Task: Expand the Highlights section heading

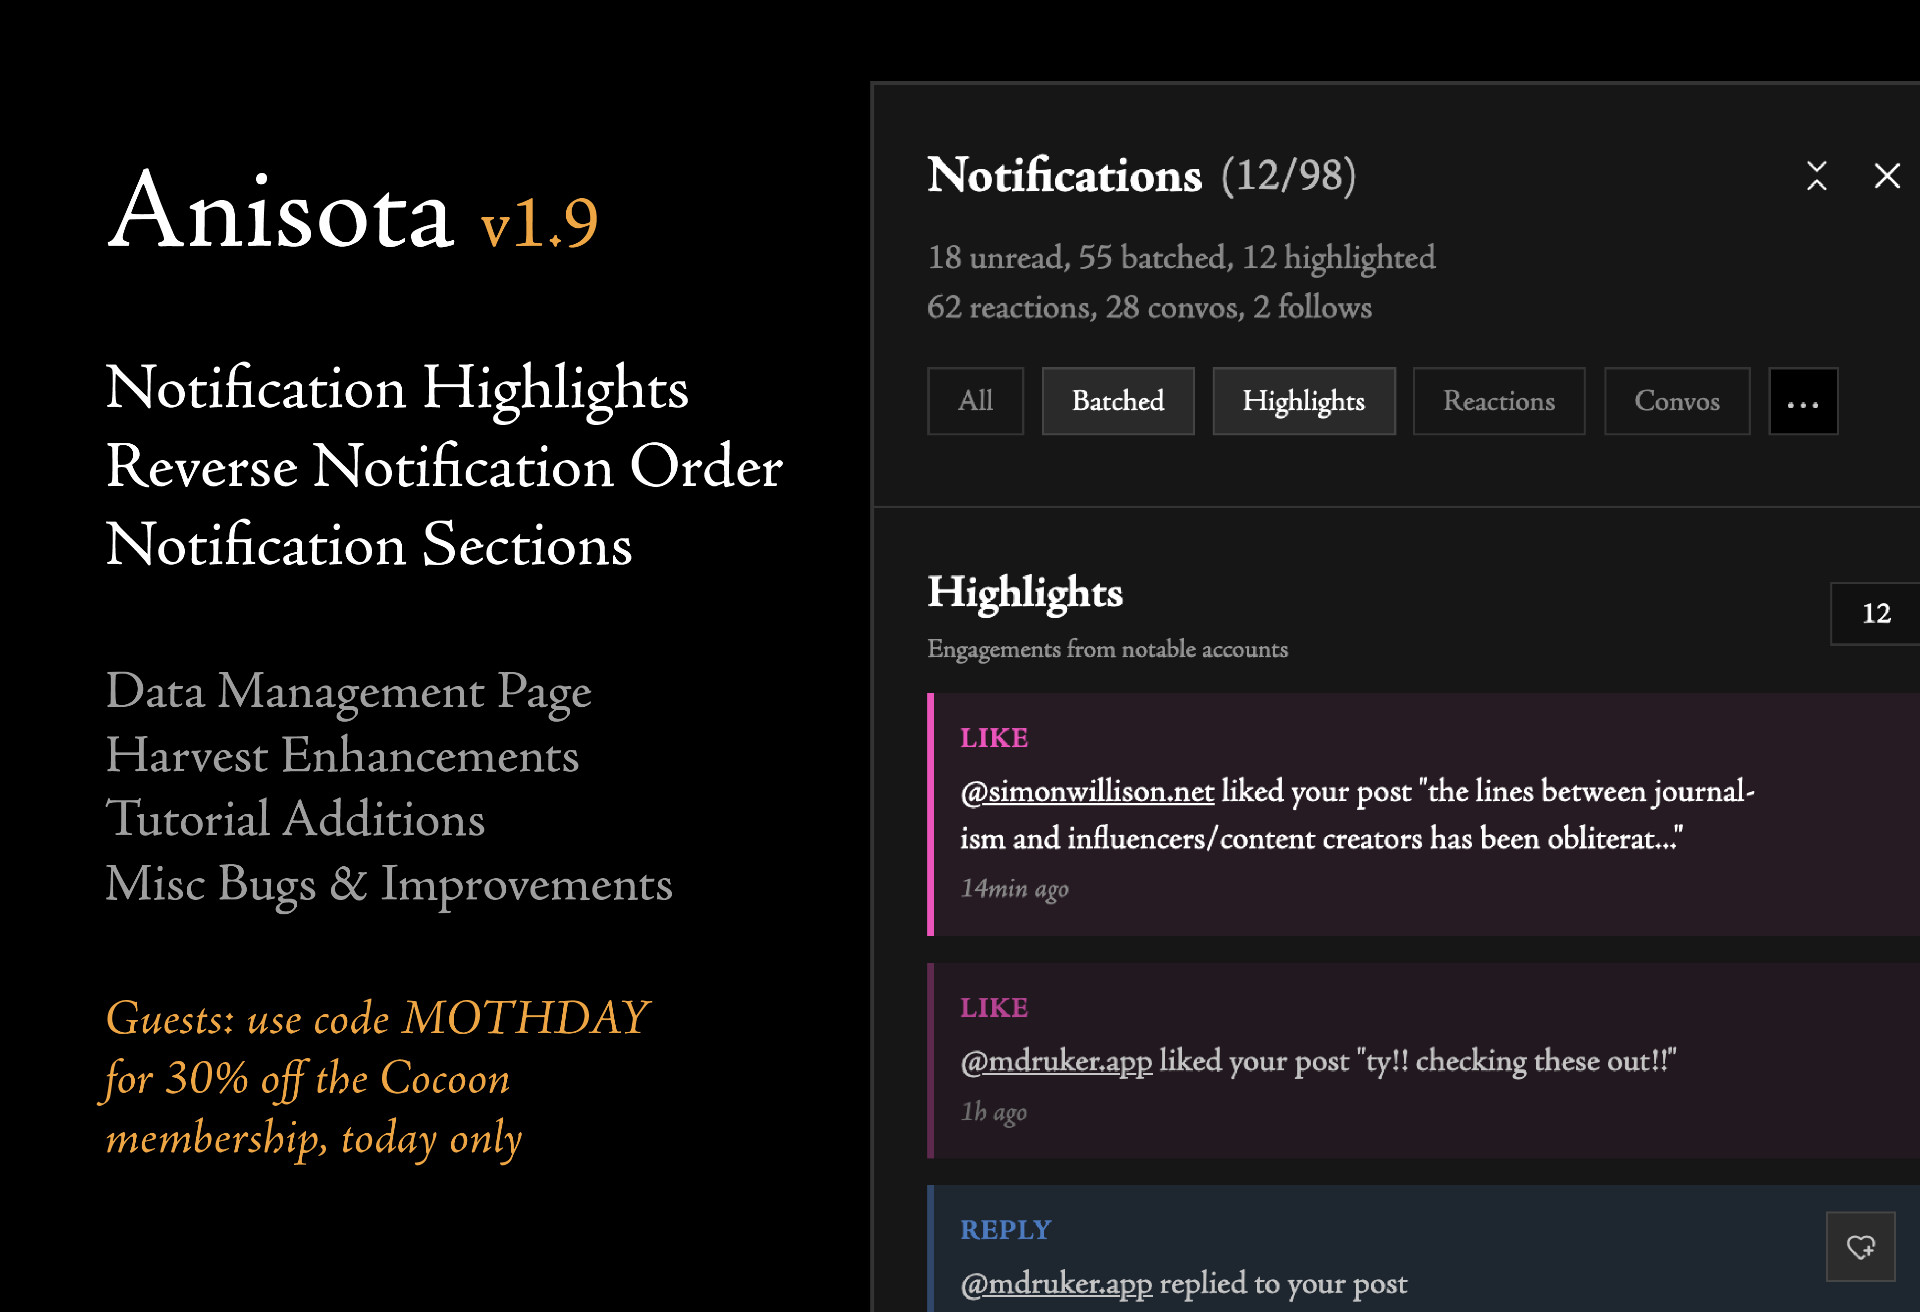Action: click(1024, 592)
